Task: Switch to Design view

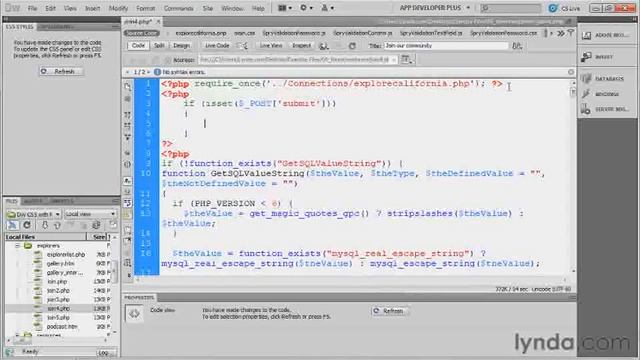Action: [182, 46]
